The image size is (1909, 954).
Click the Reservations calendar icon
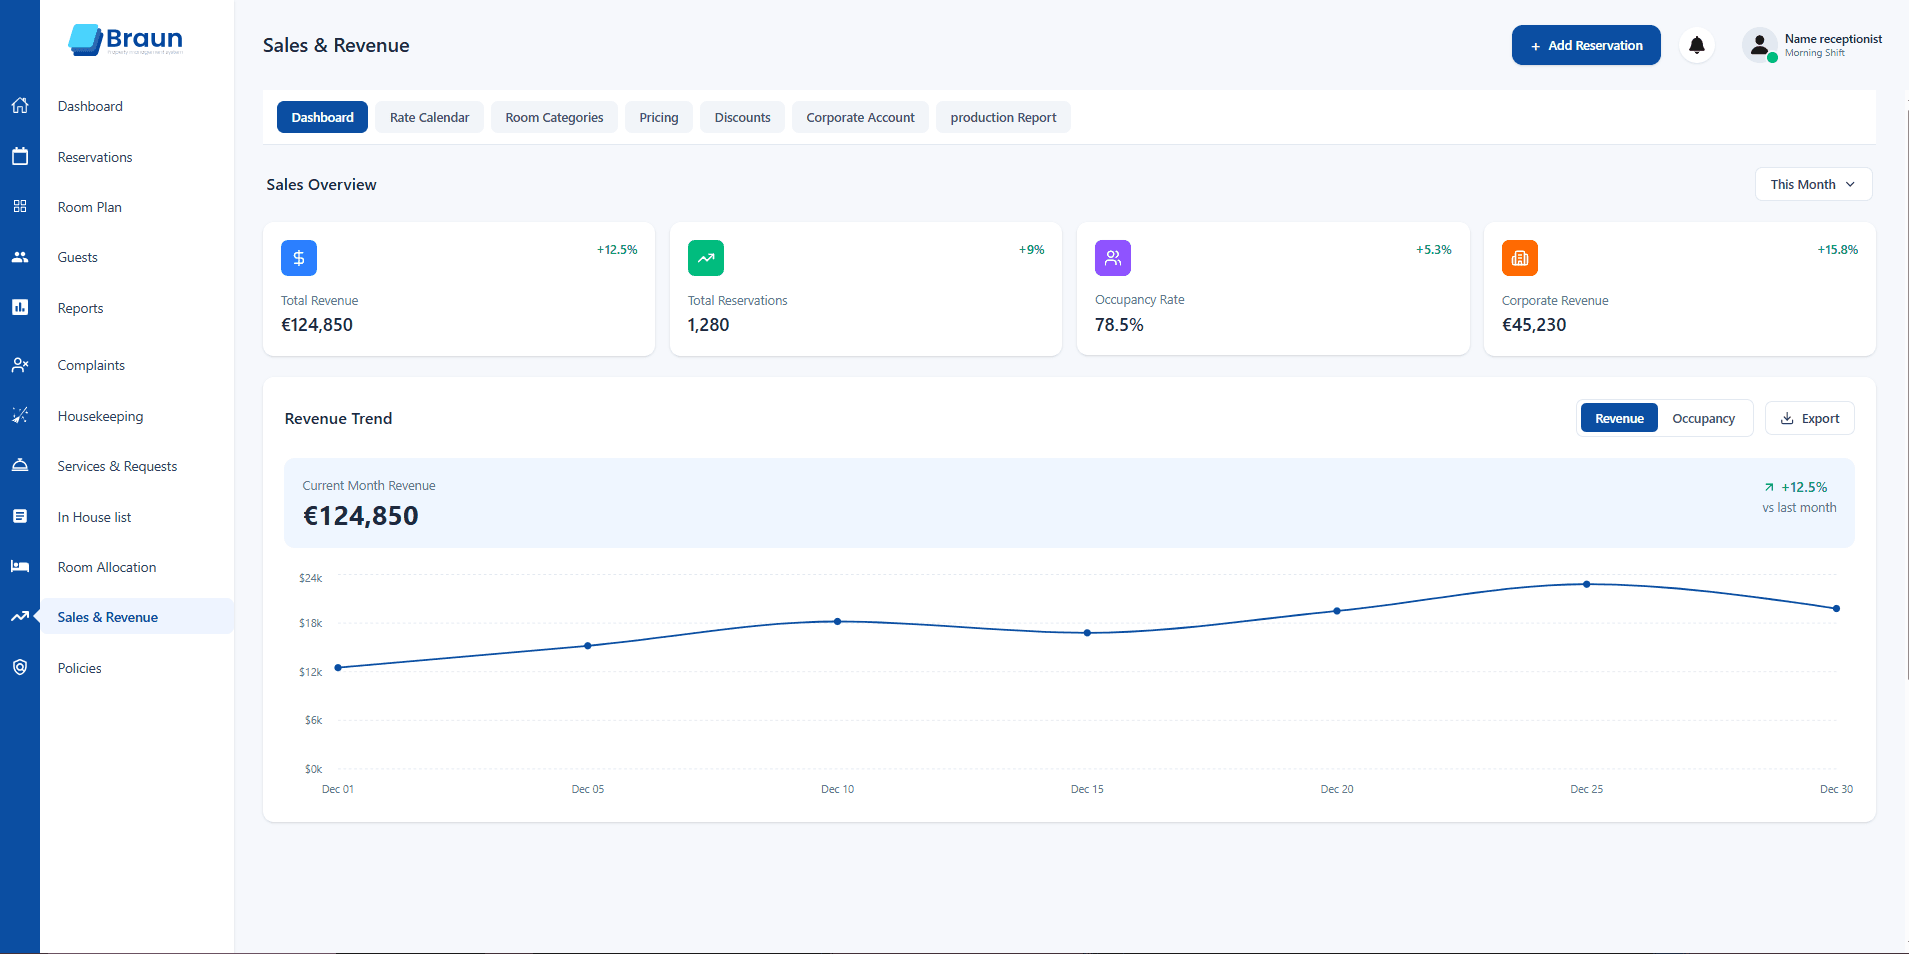(x=20, y=156)
